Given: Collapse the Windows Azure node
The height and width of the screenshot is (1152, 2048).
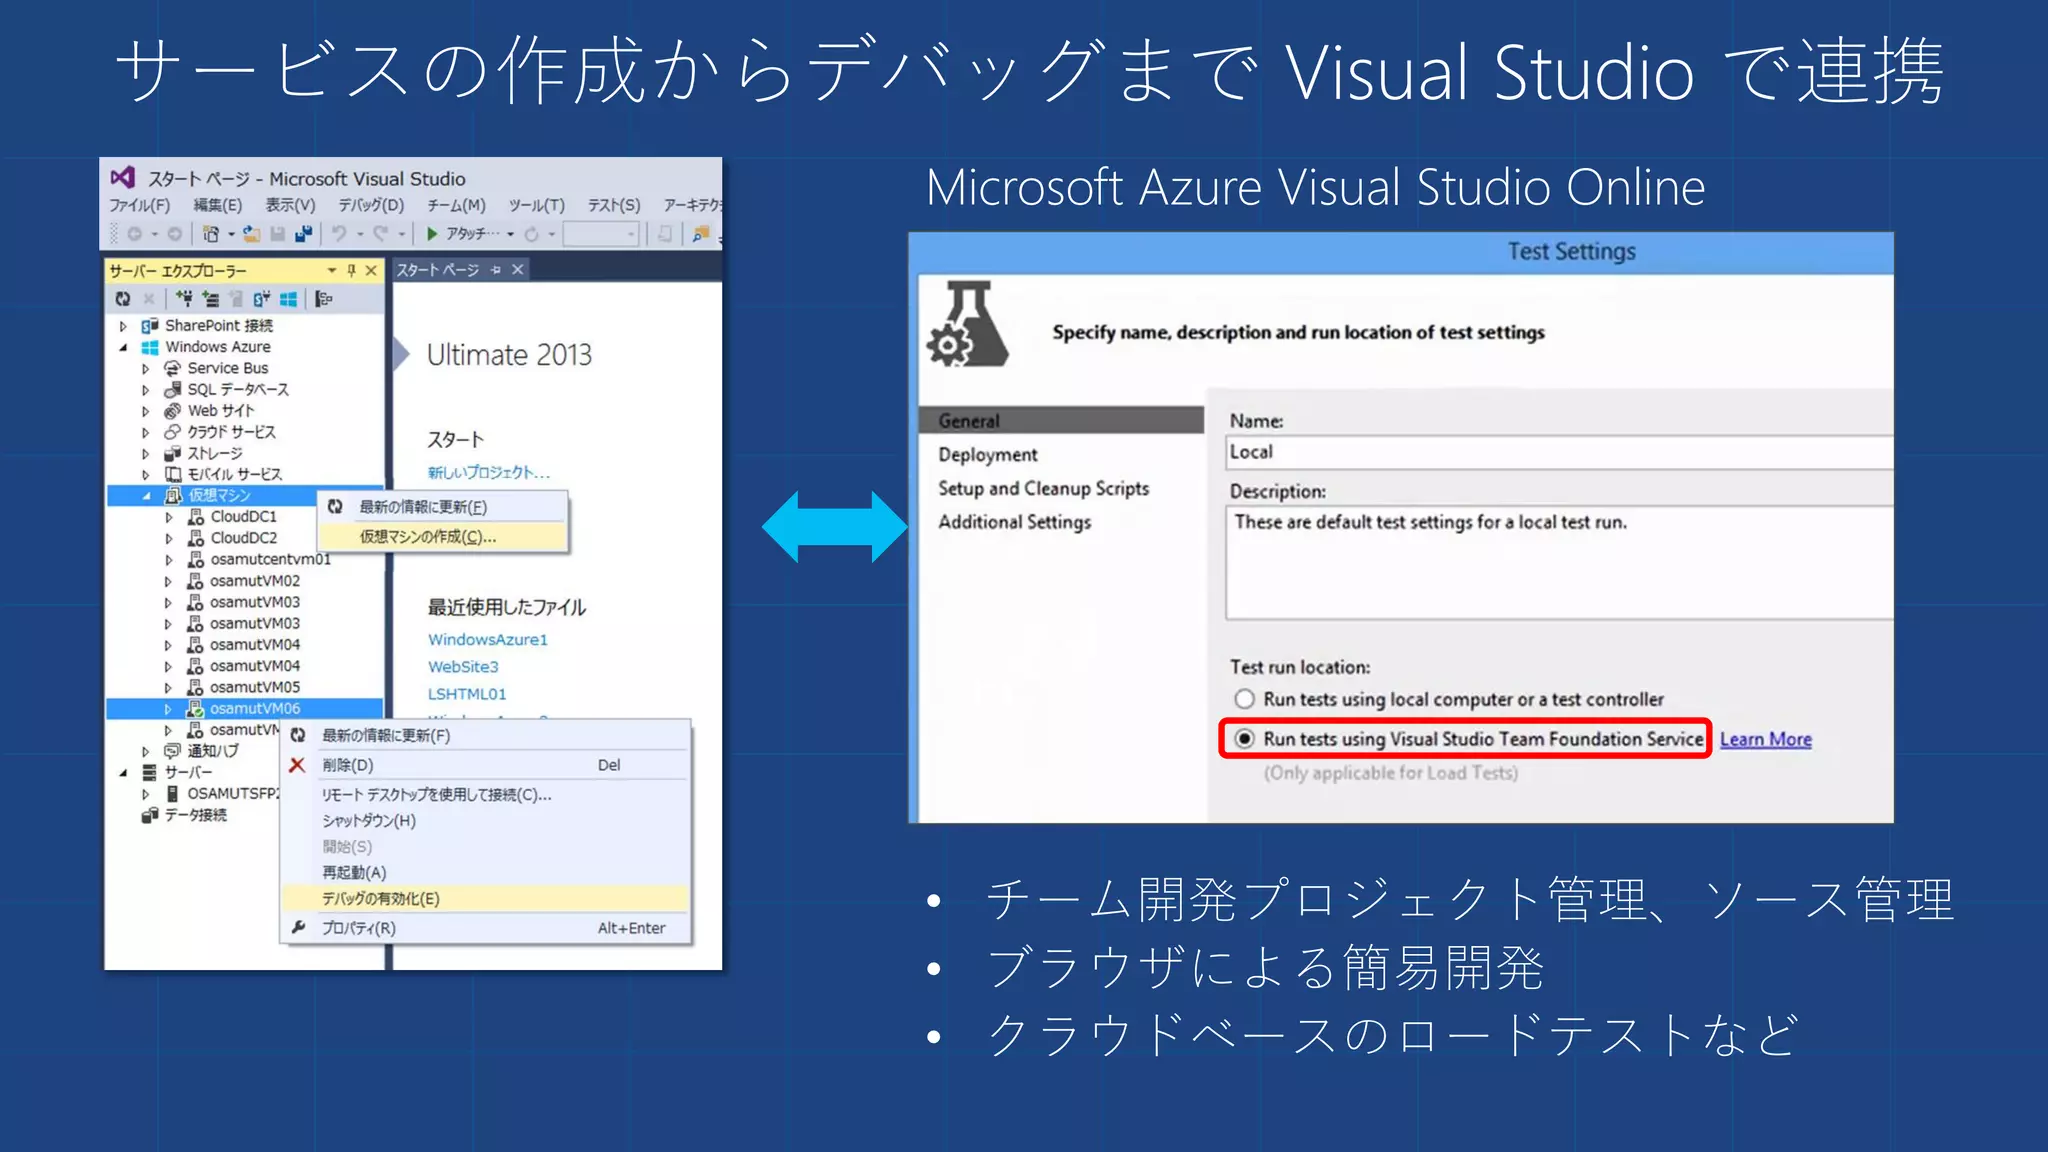Looking at the screenshot, I should click(x=124, y=348).
